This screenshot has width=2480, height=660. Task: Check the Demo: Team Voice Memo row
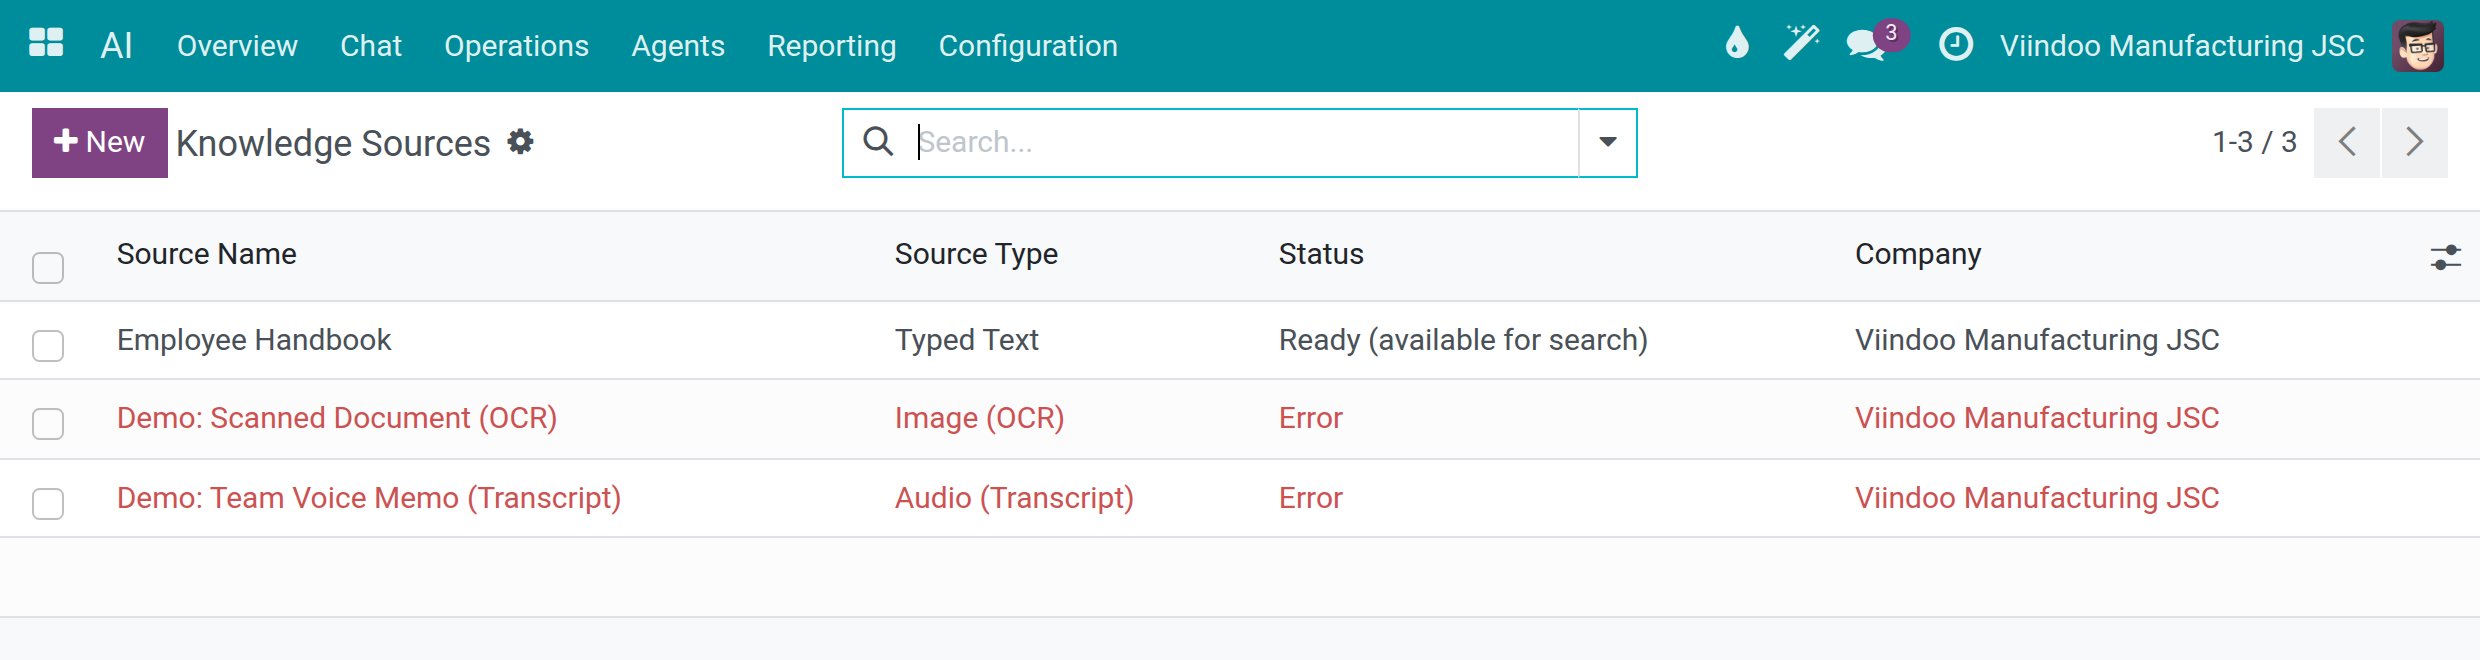pyautogui.click(x=48, y=504)
